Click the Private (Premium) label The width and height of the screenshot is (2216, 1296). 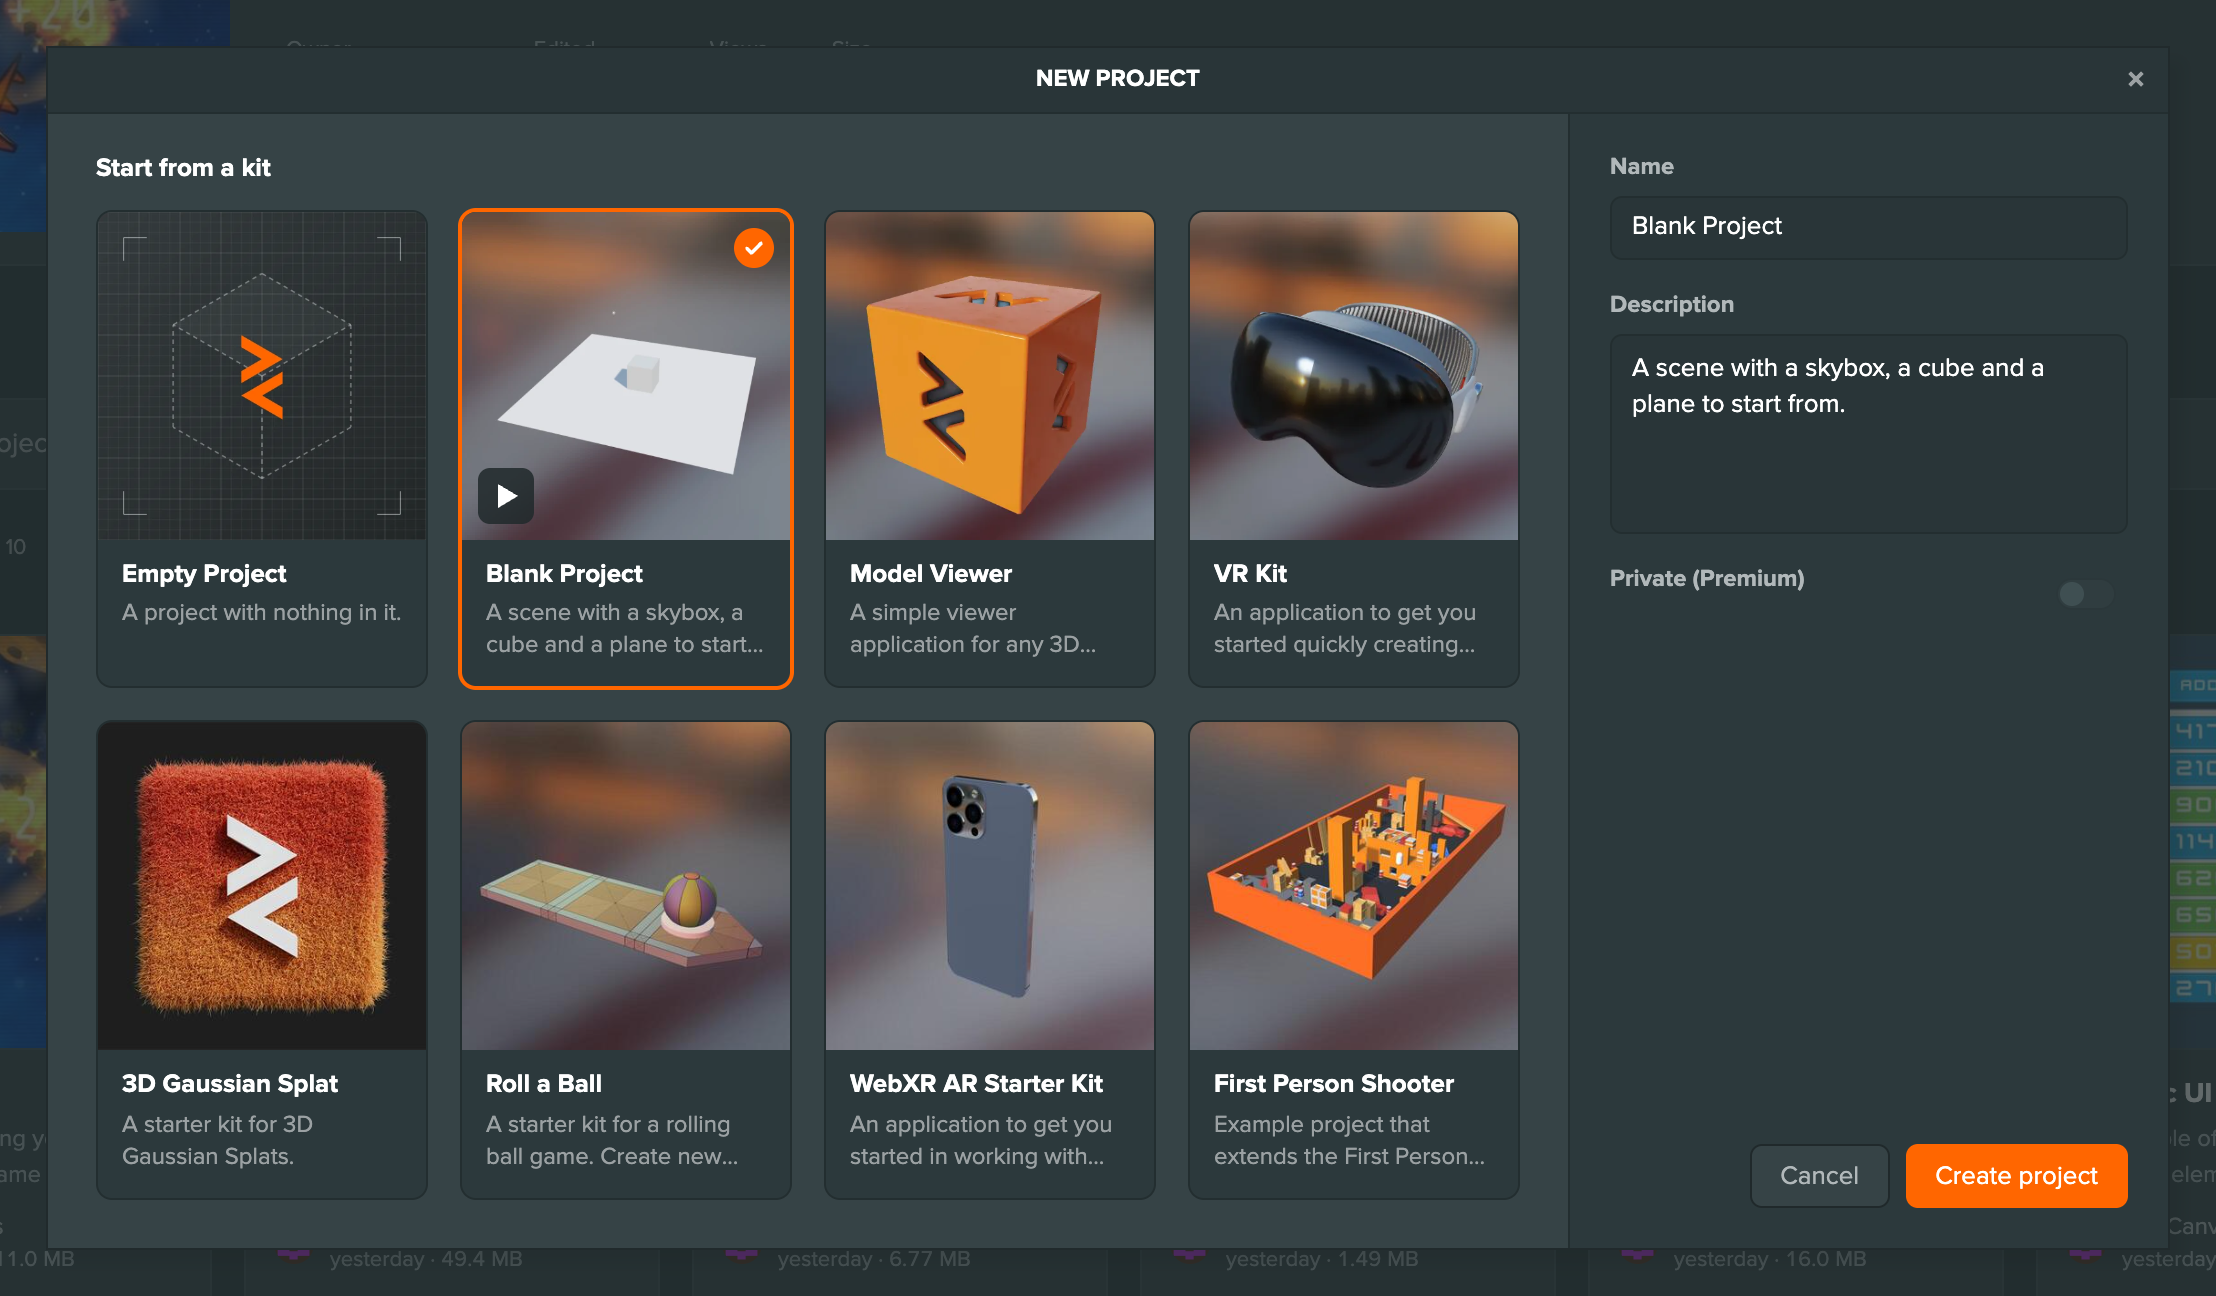[1707, 578]
